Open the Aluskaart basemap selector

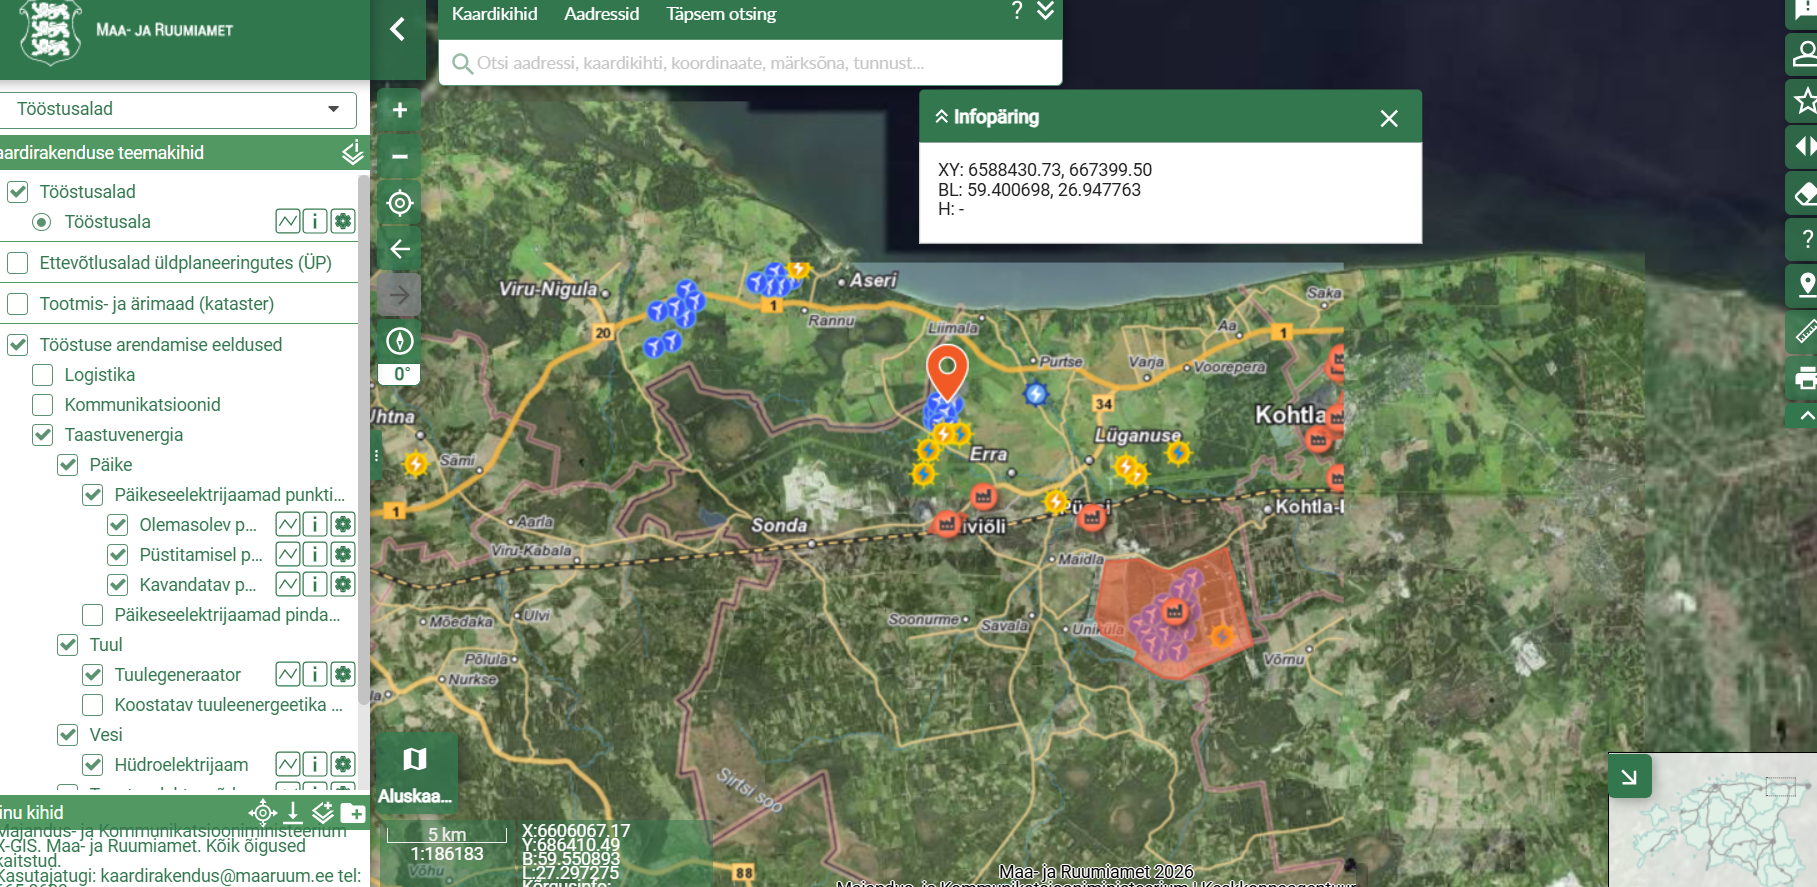415,773
